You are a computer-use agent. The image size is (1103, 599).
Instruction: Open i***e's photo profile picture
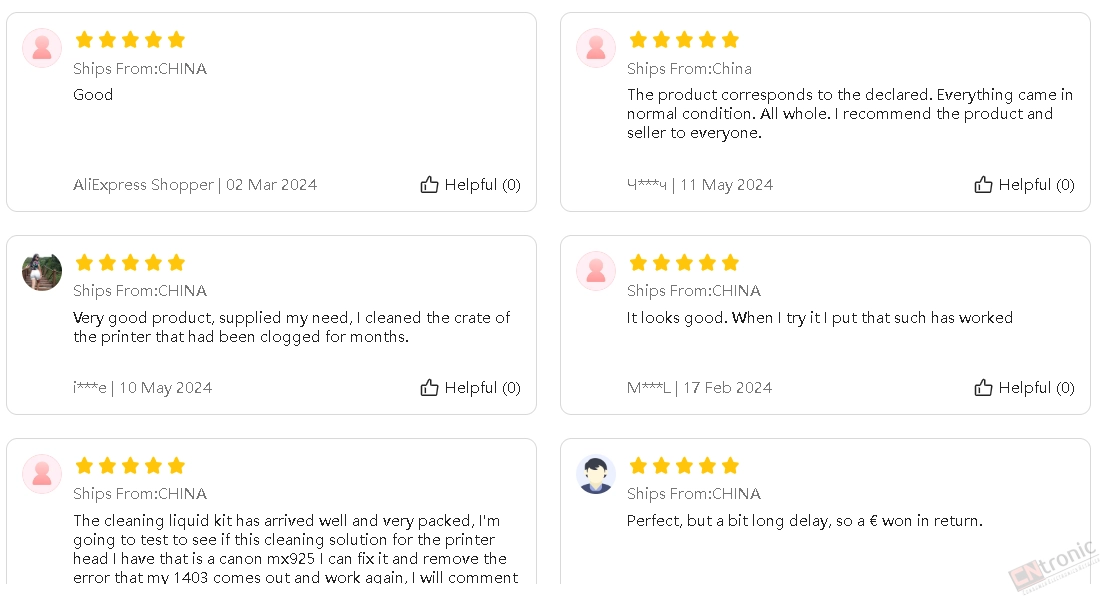[42, 271]
